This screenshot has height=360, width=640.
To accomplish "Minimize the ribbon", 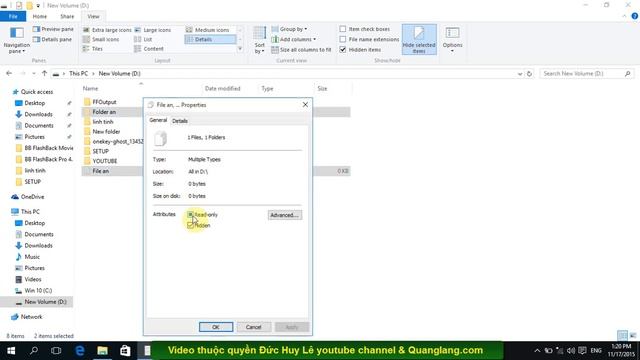I will pyautogui.click(x=624, y=16).
